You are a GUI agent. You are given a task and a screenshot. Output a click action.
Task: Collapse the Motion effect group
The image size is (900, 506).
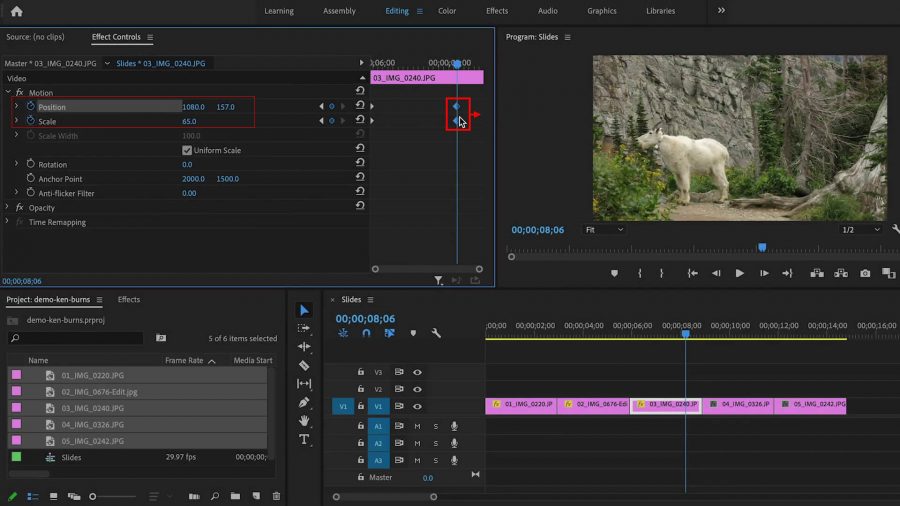click(x=8, y=92)
